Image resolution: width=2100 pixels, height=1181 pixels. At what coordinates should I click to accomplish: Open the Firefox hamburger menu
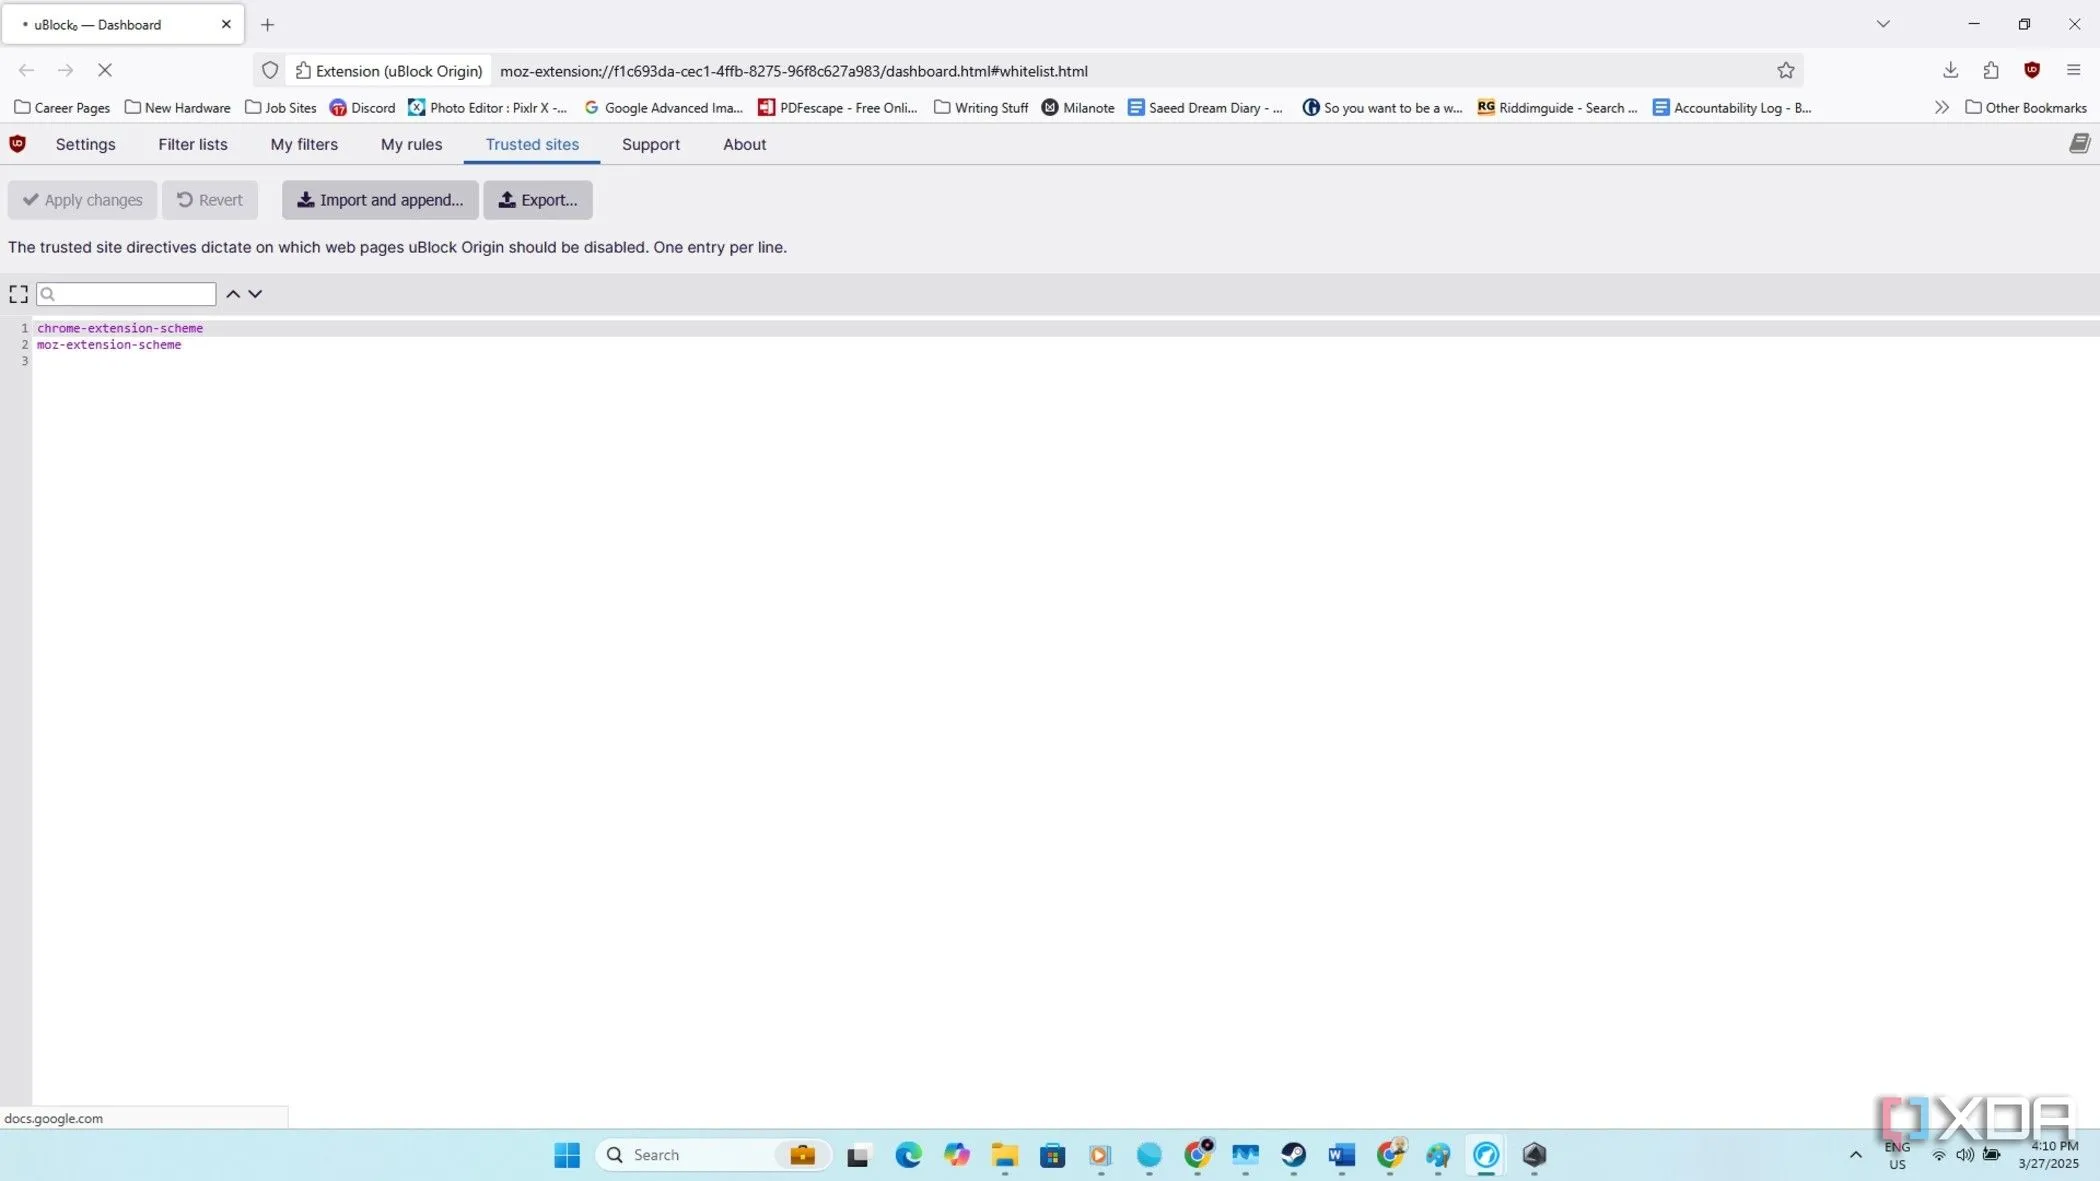(2073, 70)
